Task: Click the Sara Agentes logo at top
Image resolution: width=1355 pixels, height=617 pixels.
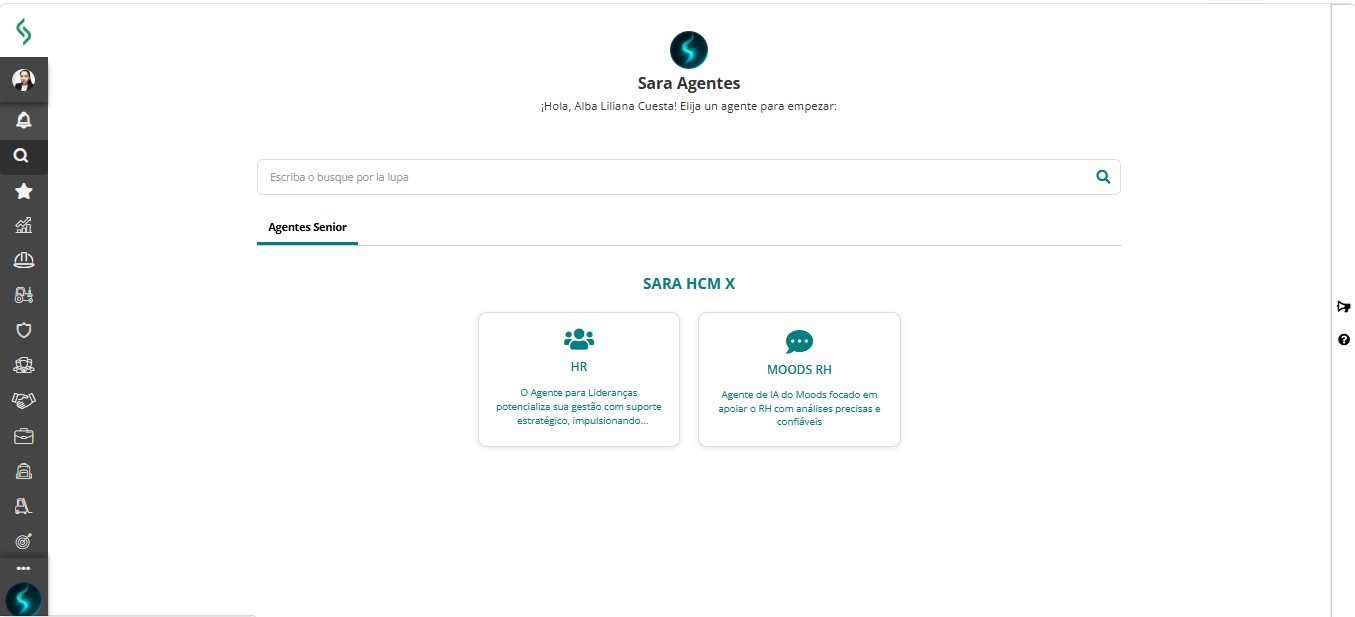Action: pyautogui.click(x=689, y=50)
